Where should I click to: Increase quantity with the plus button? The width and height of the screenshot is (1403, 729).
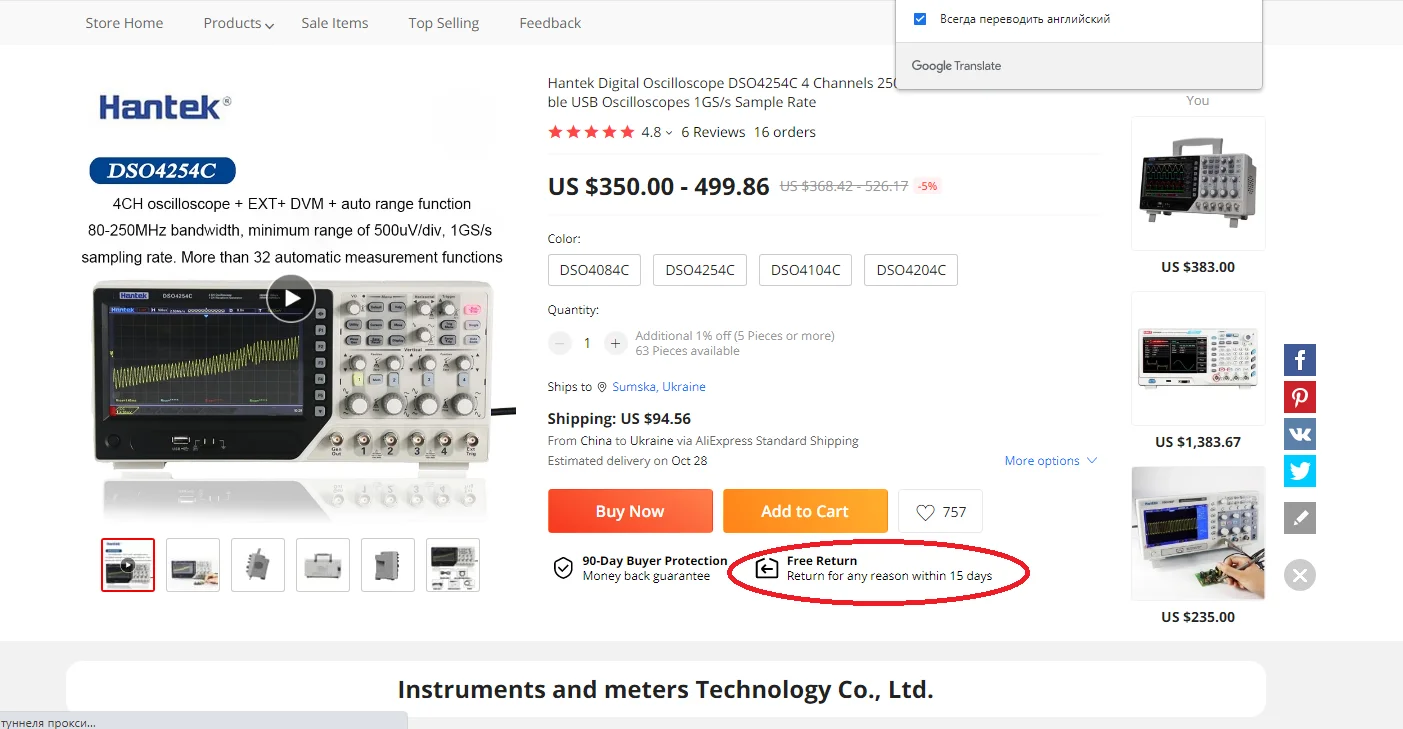point(615,343)
